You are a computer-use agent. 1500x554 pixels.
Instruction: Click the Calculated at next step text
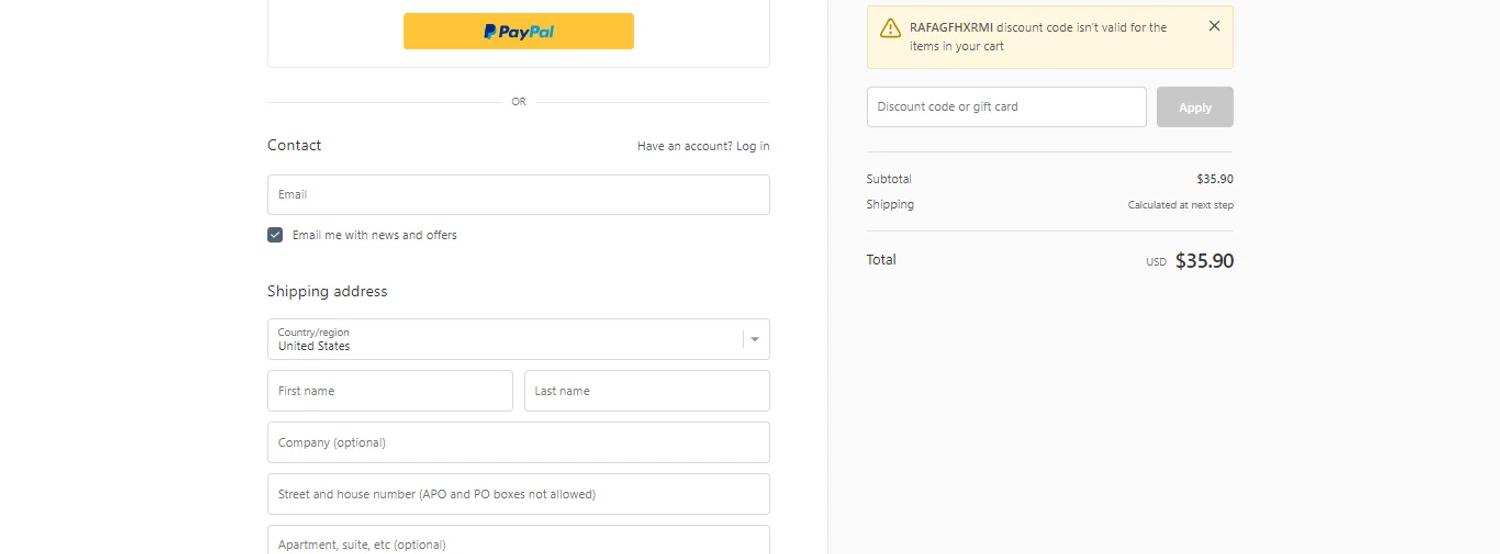click(x=1180, y=205)
